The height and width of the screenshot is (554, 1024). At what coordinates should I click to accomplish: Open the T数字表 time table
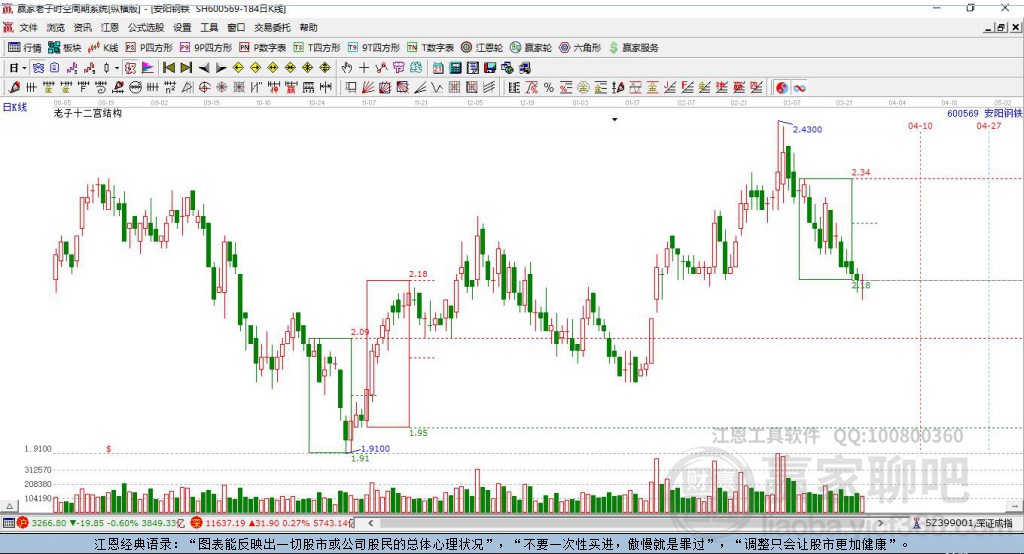click(430, 48)
